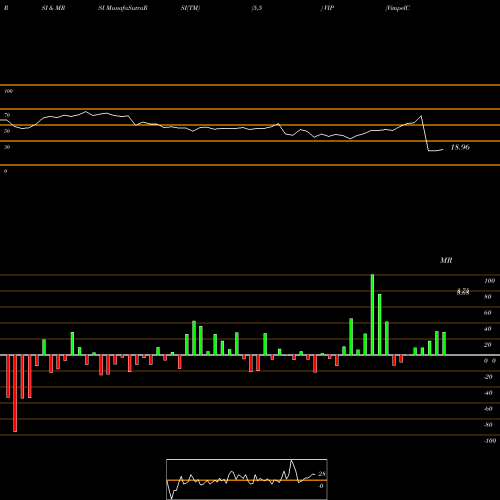
Task: Click the tallest green MR histogram bar
Action: 372,315
